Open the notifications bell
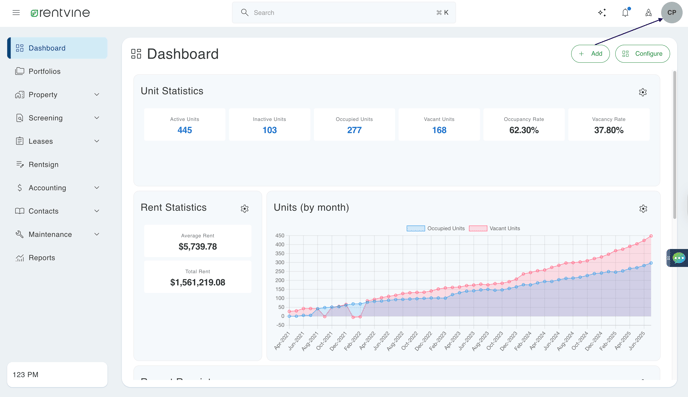 point(625,12)
